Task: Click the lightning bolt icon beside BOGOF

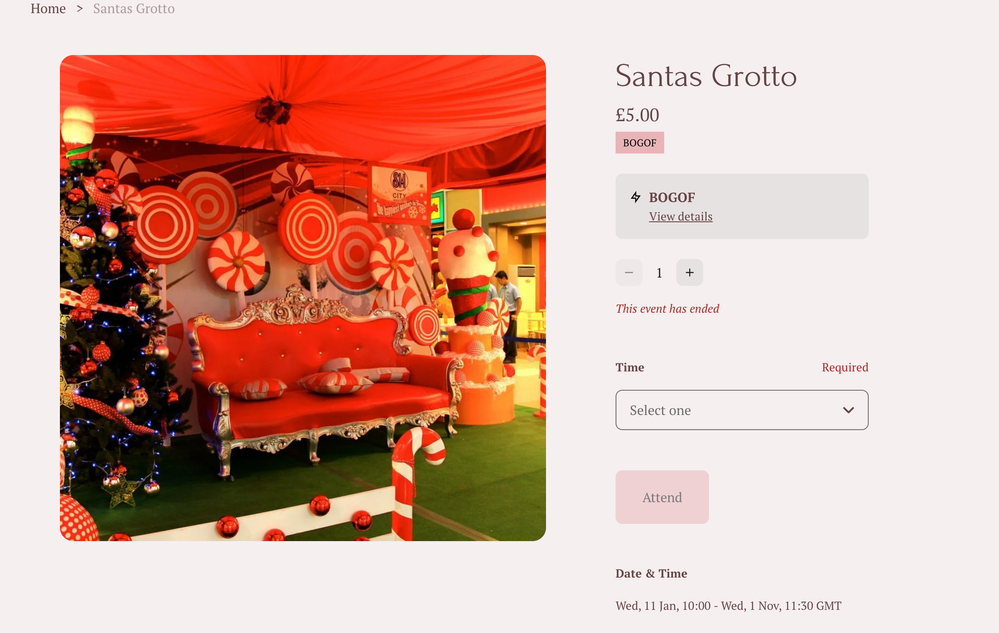Action: 635,197
